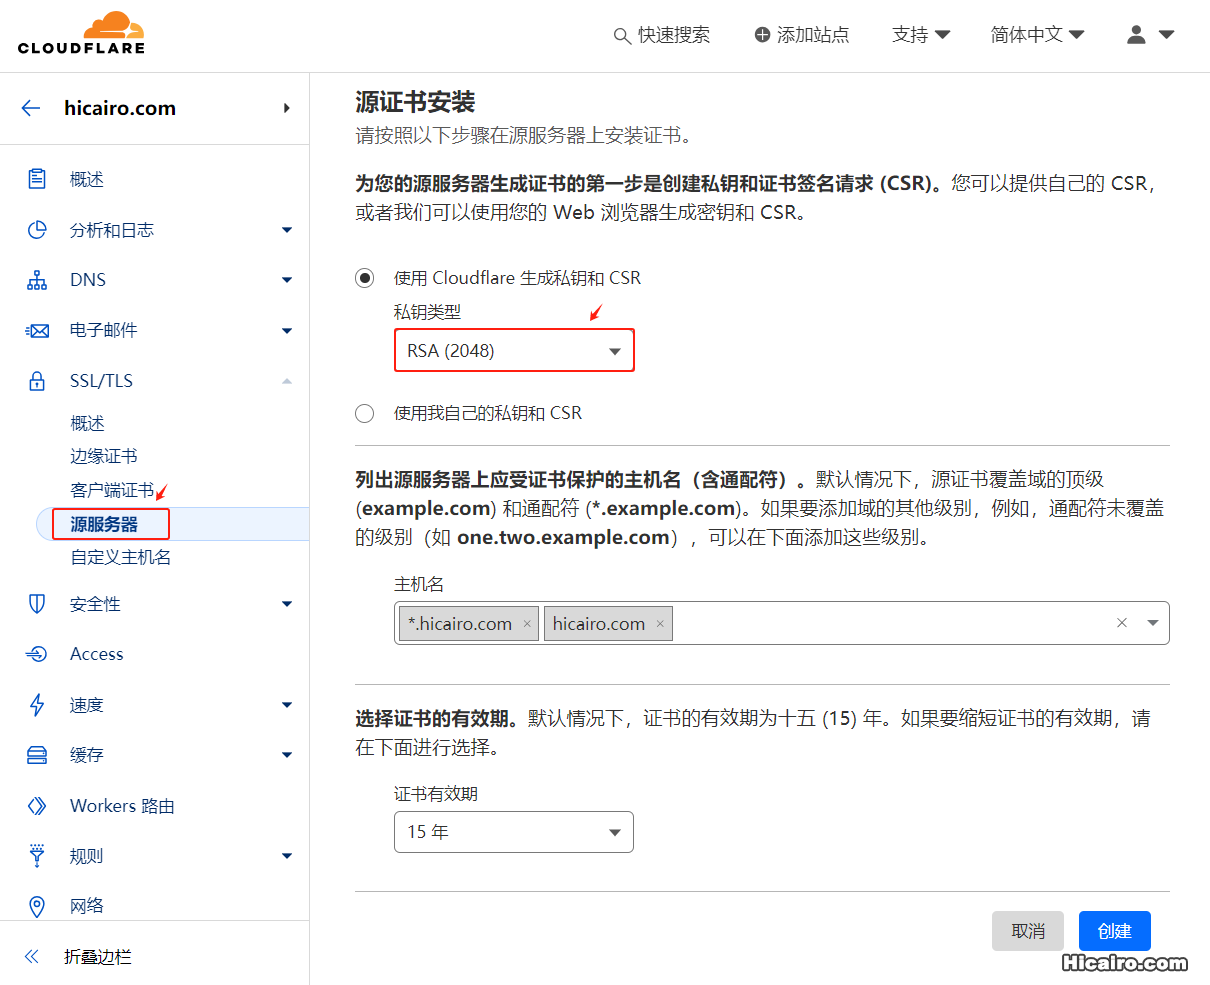Open Access via its sidebar icon
This screenshot has height=985, width=1210.
click(37, 653)
